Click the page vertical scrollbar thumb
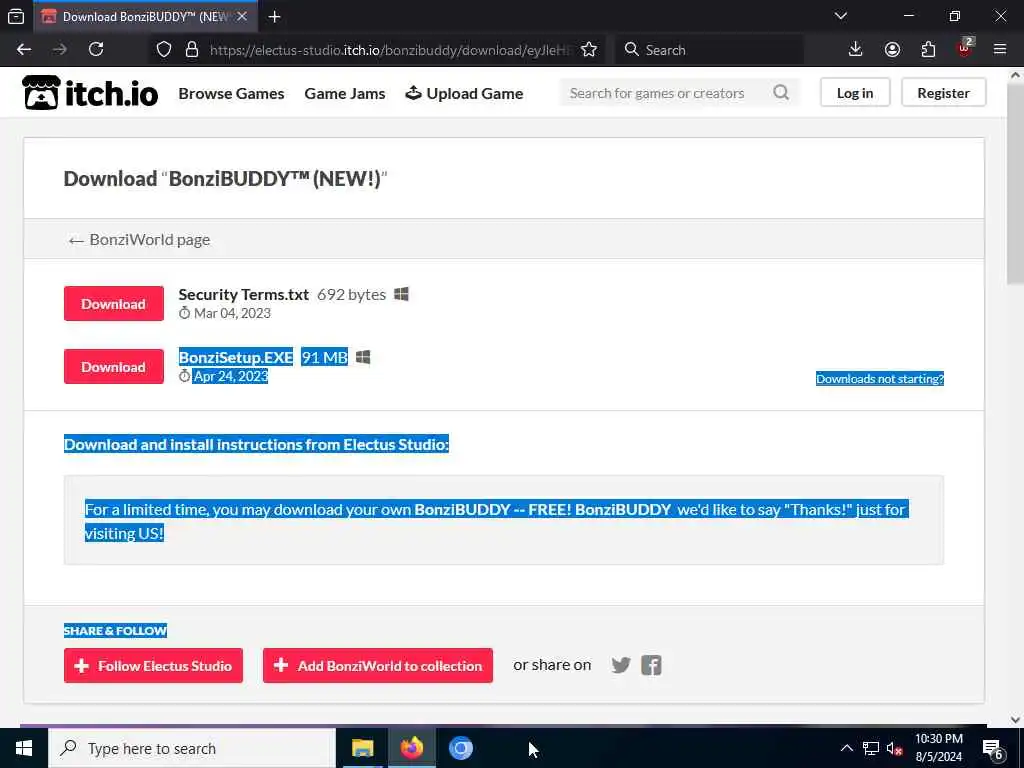This screenshot has height=768, width=1024. pos(1016,186)
